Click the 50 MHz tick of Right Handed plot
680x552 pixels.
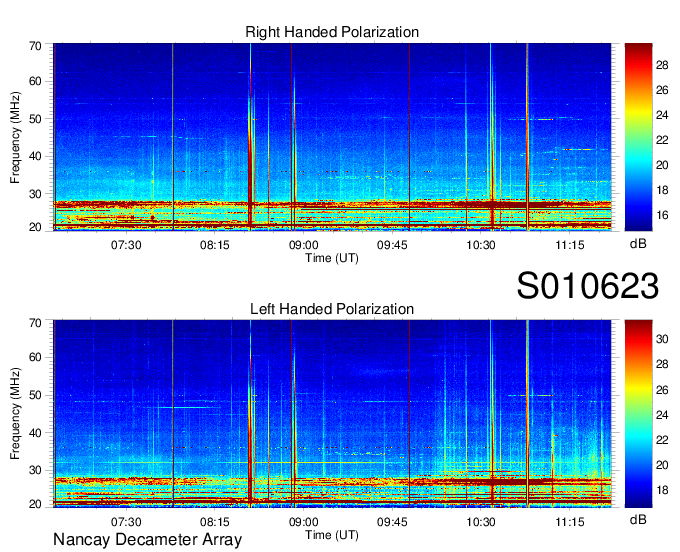pos(35,119)
